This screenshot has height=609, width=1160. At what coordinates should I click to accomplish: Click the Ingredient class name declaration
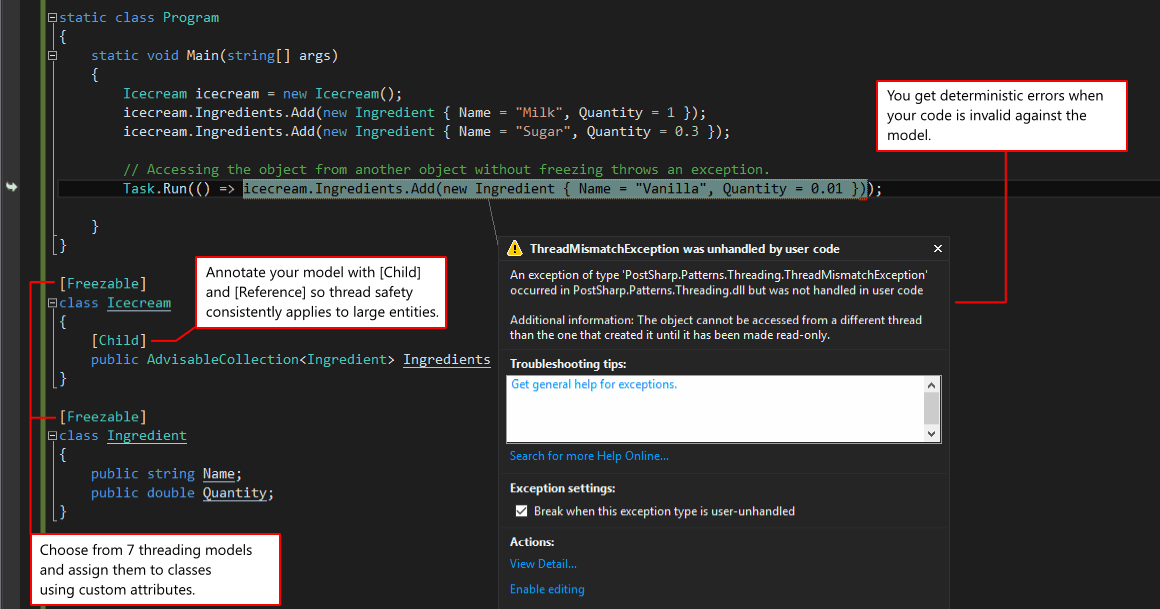point(147,436)
